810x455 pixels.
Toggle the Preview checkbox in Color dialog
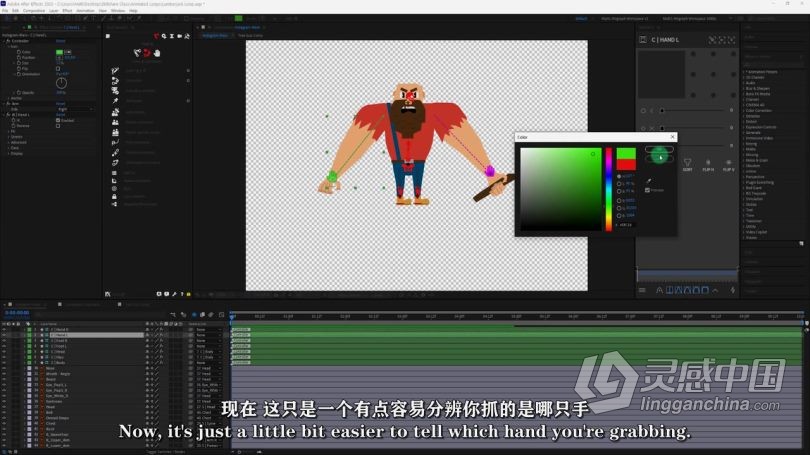(x=647, y=190)
